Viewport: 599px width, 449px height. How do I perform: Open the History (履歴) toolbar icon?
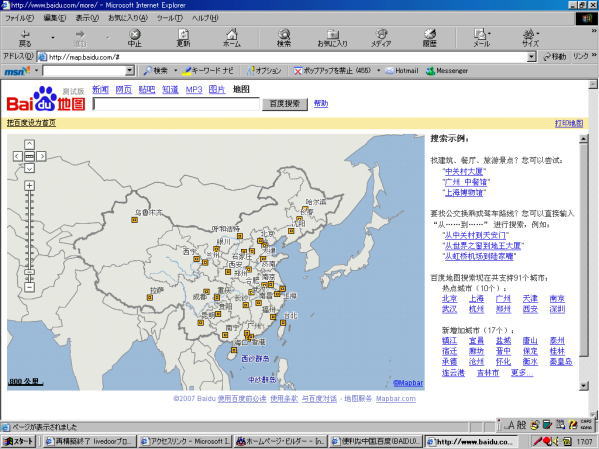click(x=429, y=38)
